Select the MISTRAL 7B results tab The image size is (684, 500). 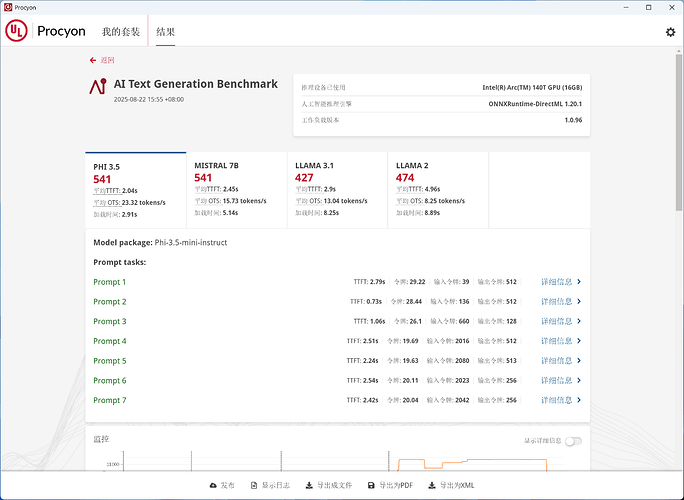236,185
